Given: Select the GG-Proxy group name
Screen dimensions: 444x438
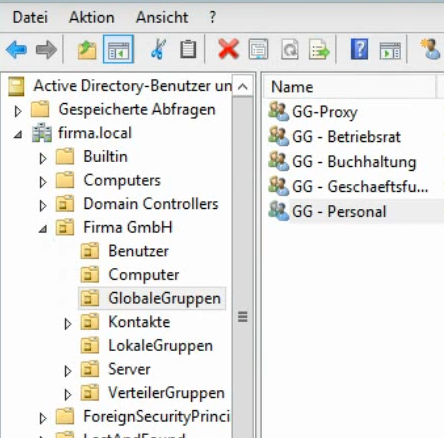Looking at the screenshot, I should 325,112.
